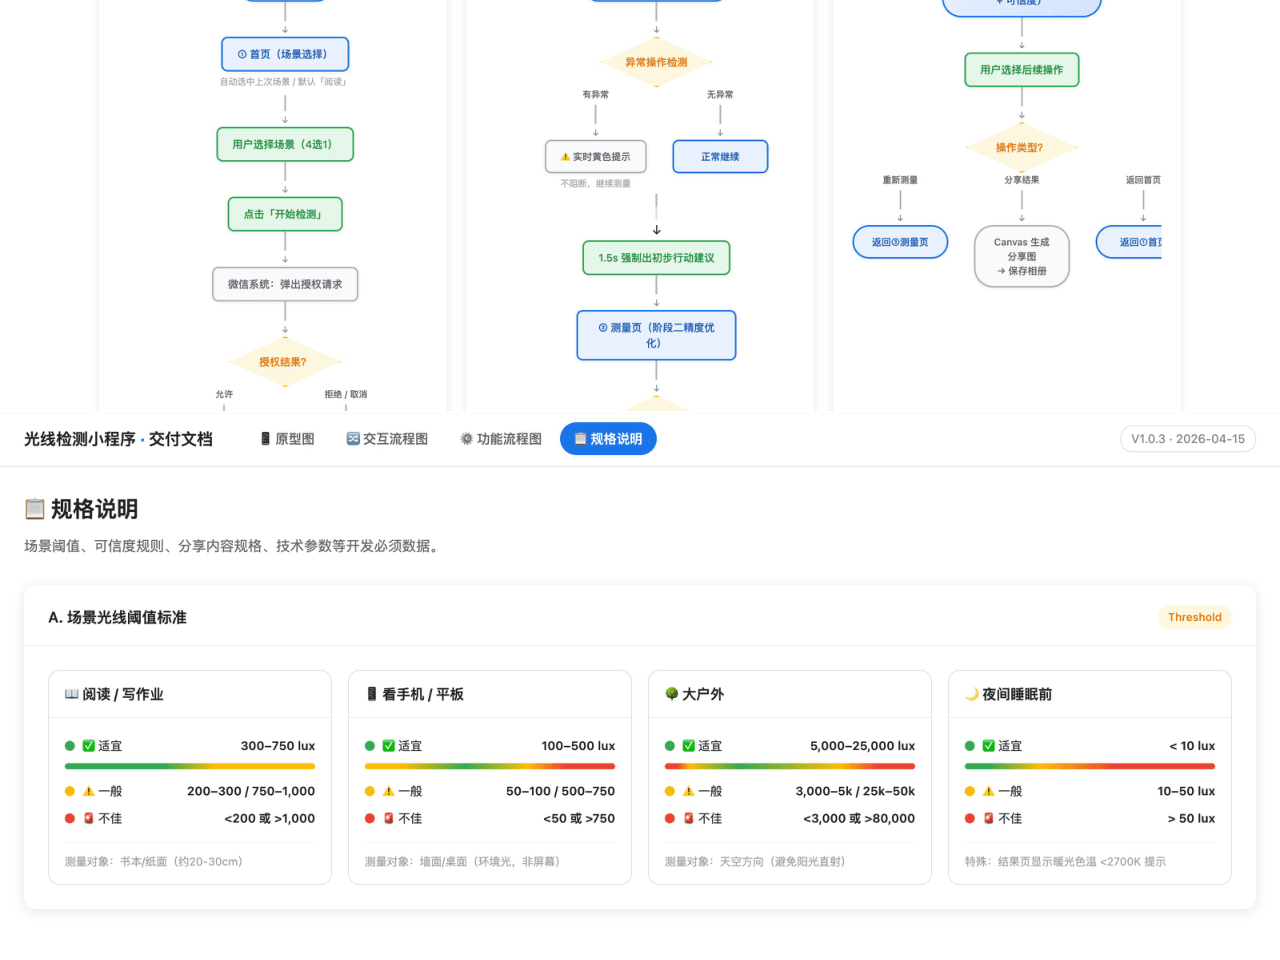
Task: Click the 光线检测小程序 · 交付文档 title
Action: (118, 439)
